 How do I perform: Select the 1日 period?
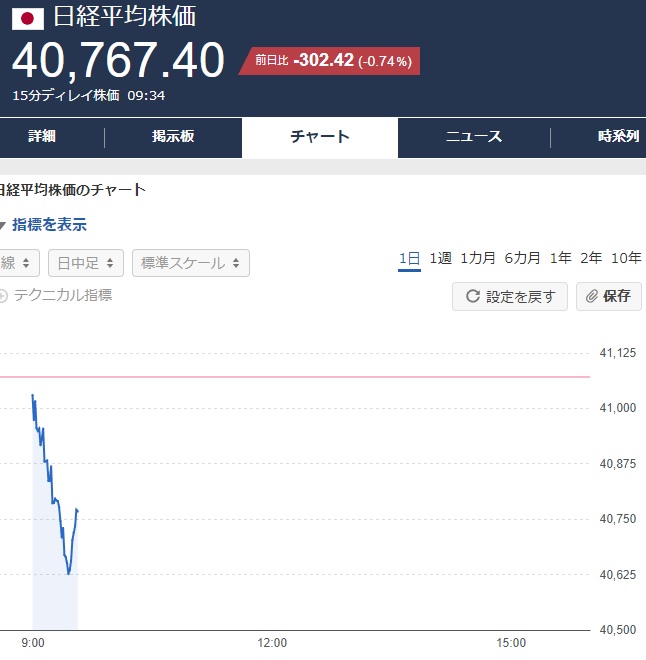pos(409,258)
